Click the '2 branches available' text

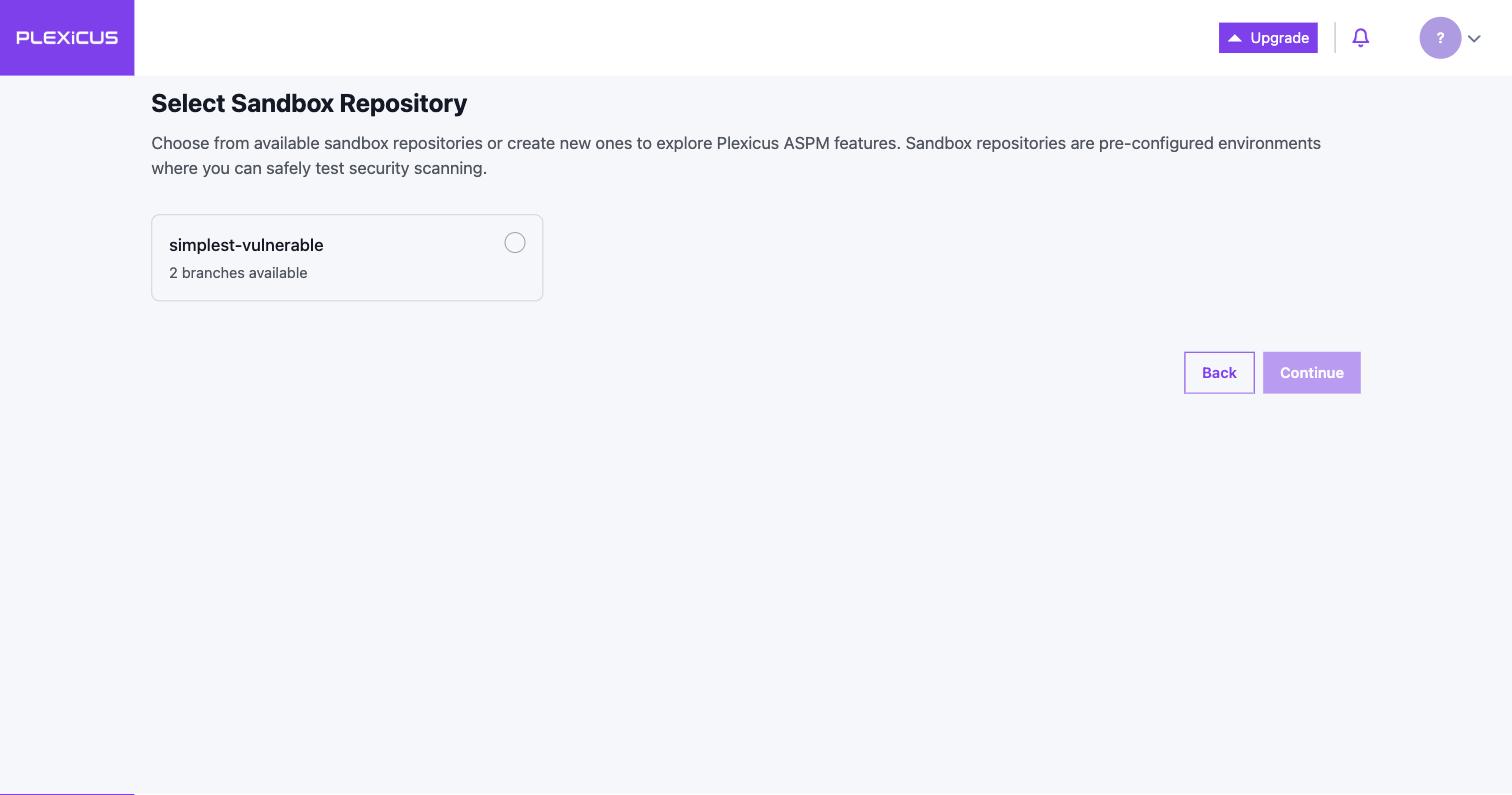click(x=238, y=273)
